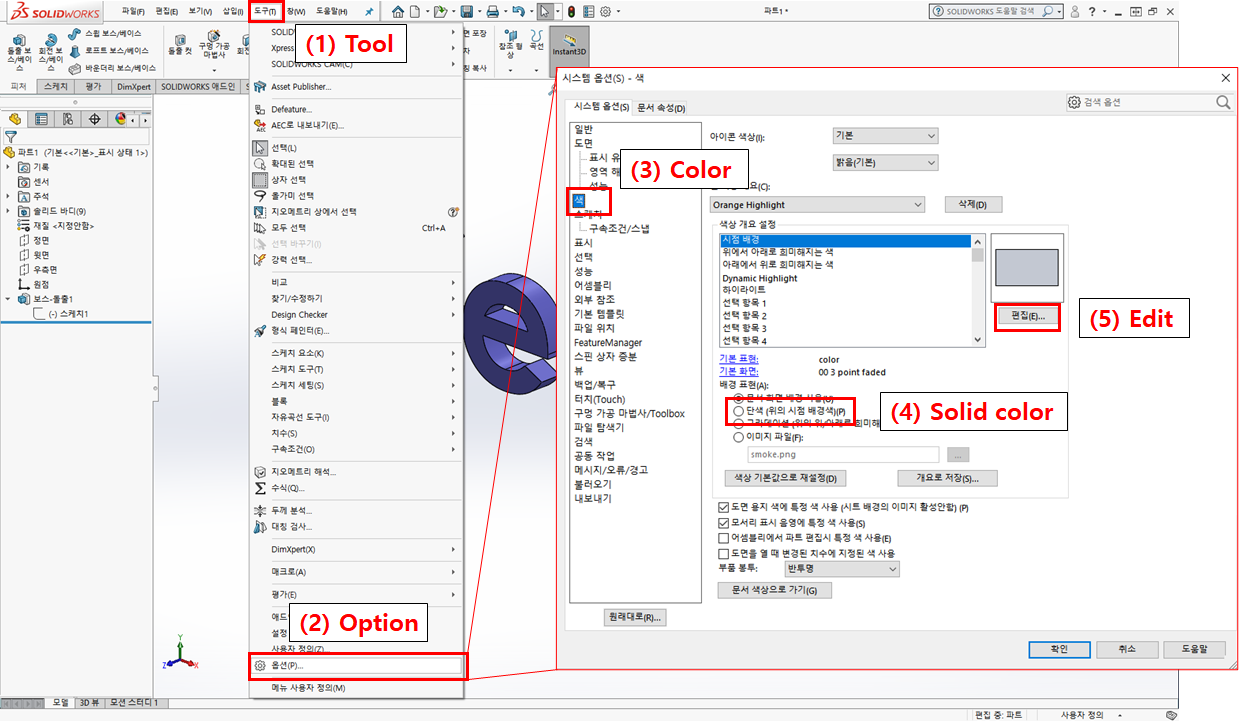This screenshot has width=1239, height=721.
Task: Open the 부품 봉투 반투명 dropdown
Action: (841, 569)
